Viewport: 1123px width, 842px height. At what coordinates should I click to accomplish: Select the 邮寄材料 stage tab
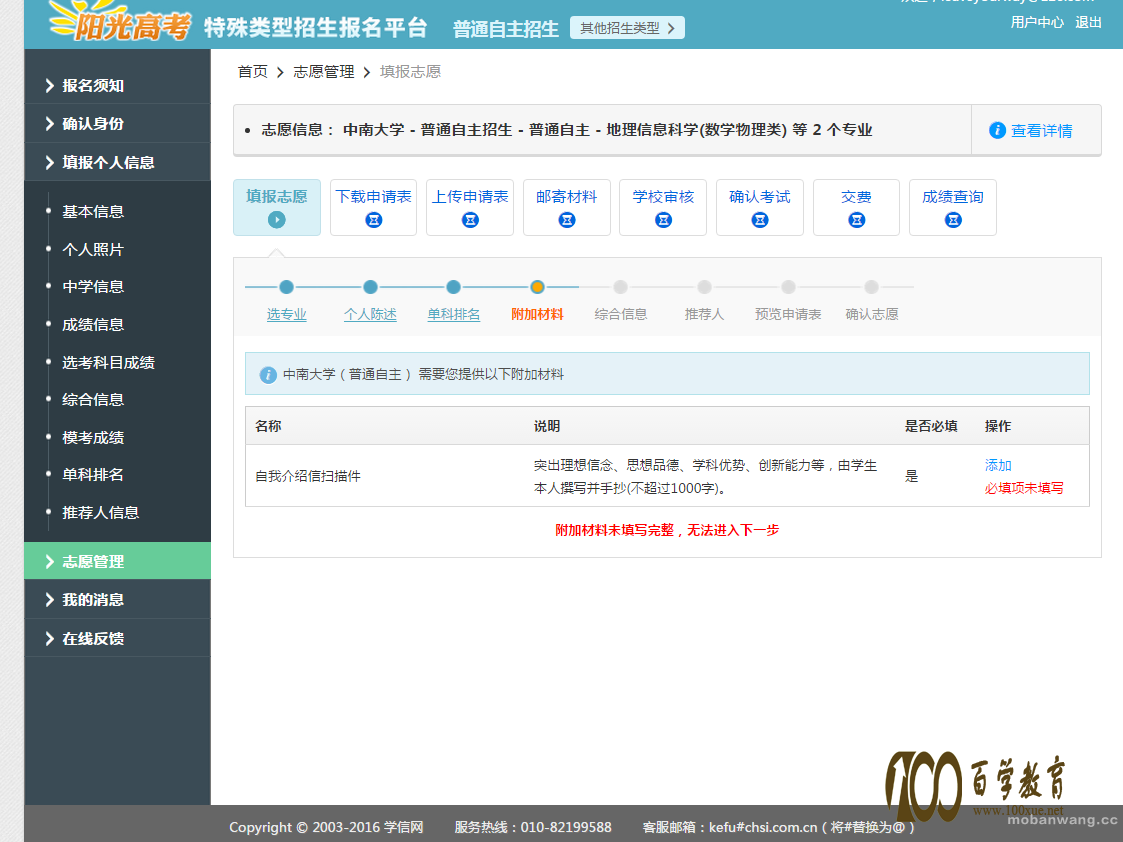pyautogui.click(x=567, y=207)
